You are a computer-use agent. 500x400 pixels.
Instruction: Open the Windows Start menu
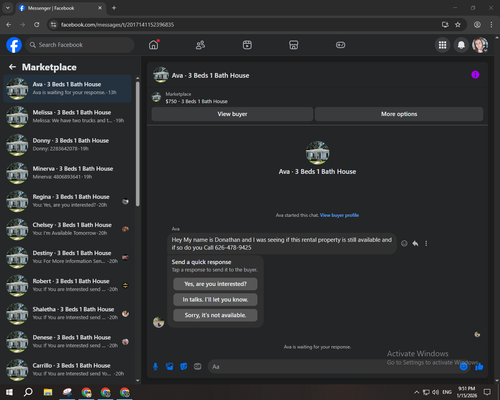(x=9, y=392)
